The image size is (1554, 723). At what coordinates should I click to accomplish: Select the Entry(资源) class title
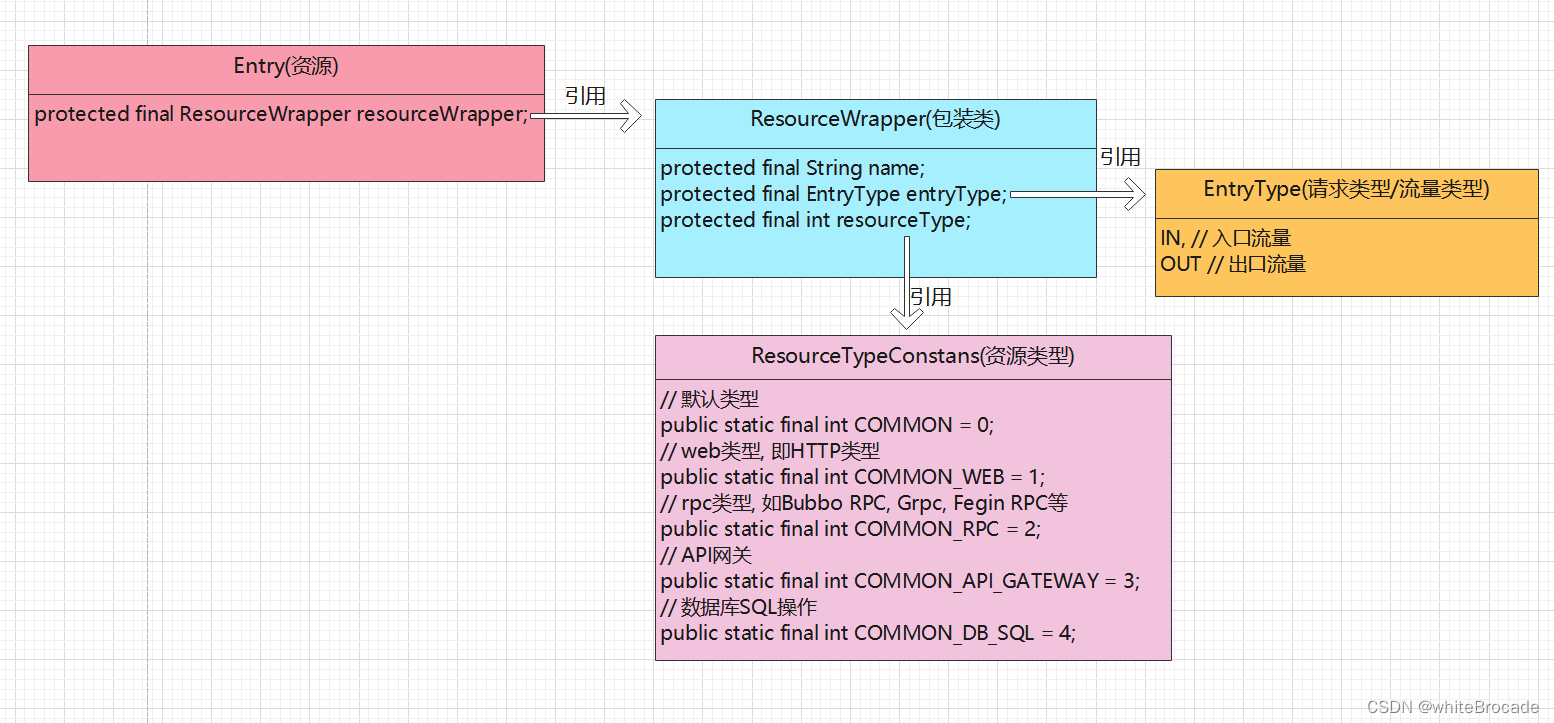click(286, 67)
